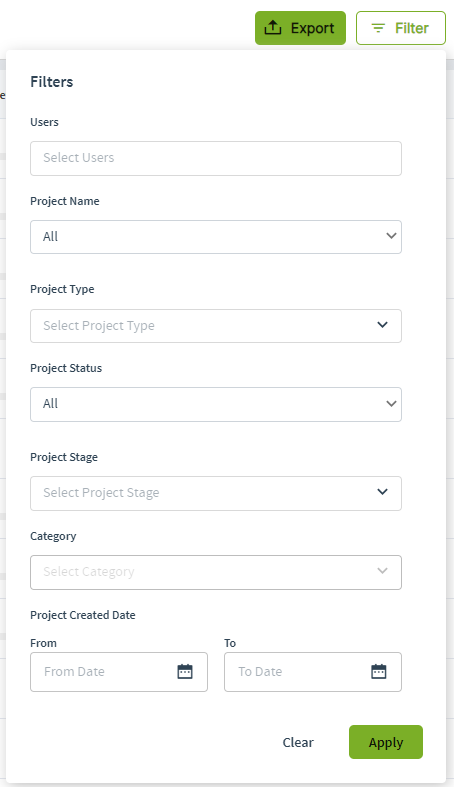
Task: Open the To Date calendar icon
Action: (379, 672)
